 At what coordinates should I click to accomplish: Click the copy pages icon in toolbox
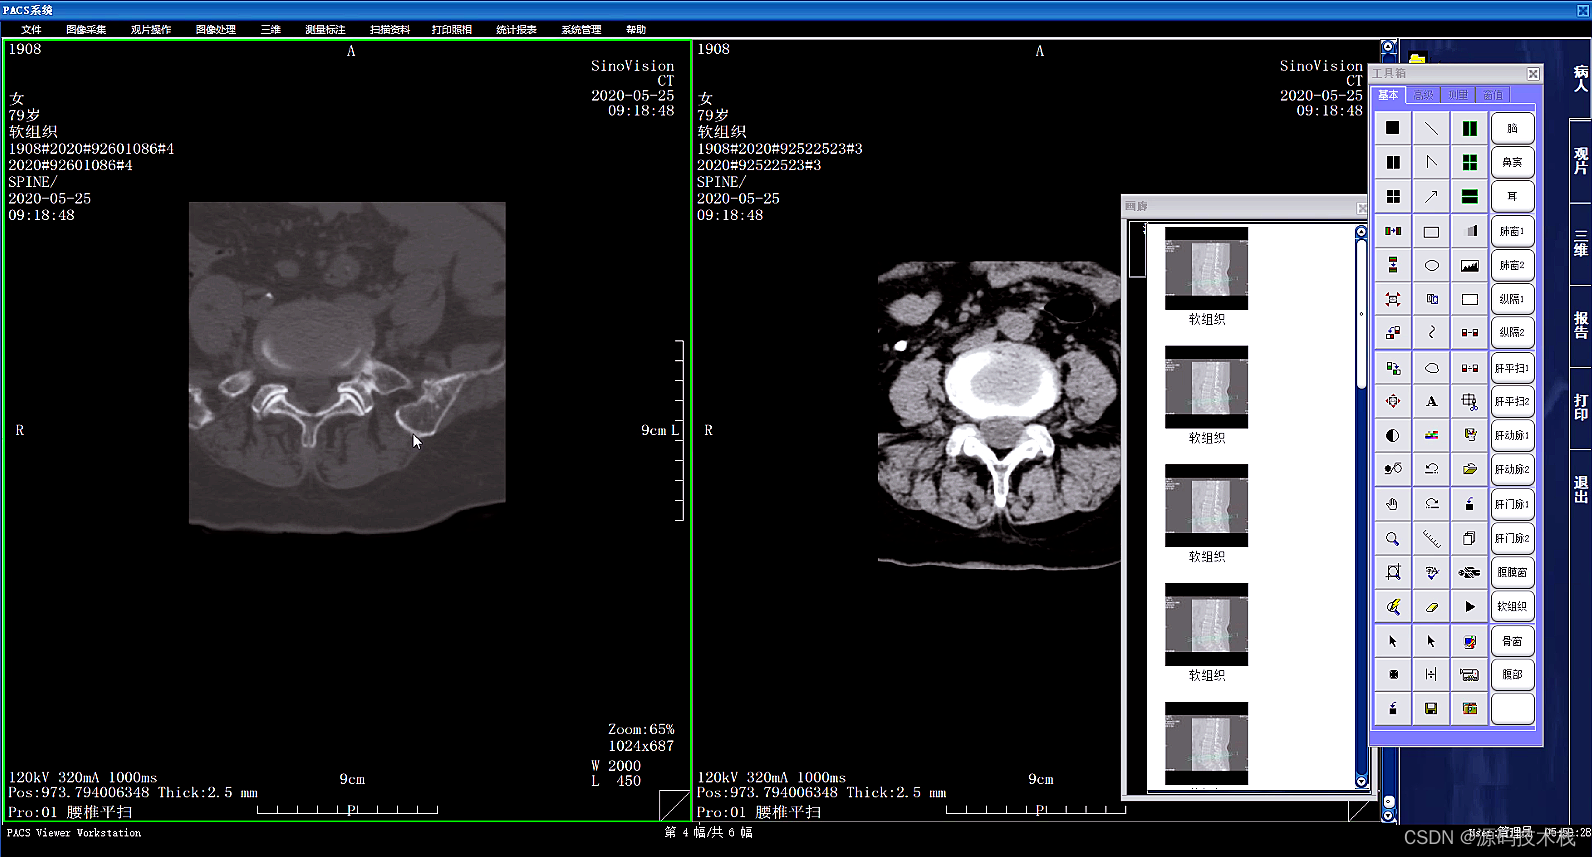click(1469, 538)
